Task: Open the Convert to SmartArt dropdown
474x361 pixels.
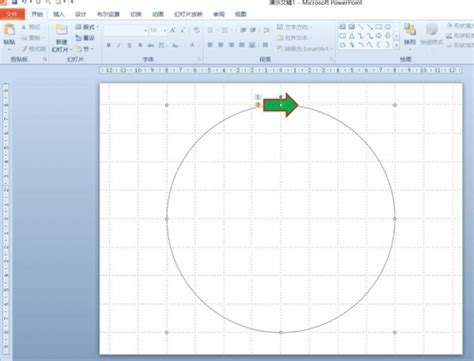Action: 305,49
